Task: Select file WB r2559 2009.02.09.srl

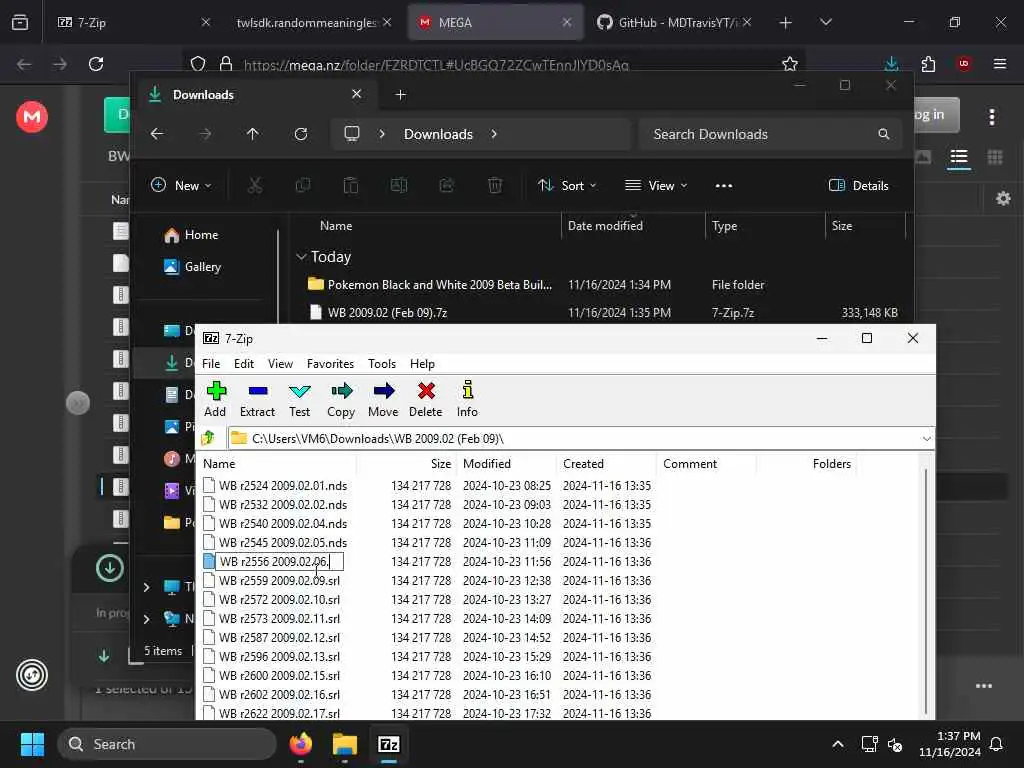Action: (x=279, y=581)
